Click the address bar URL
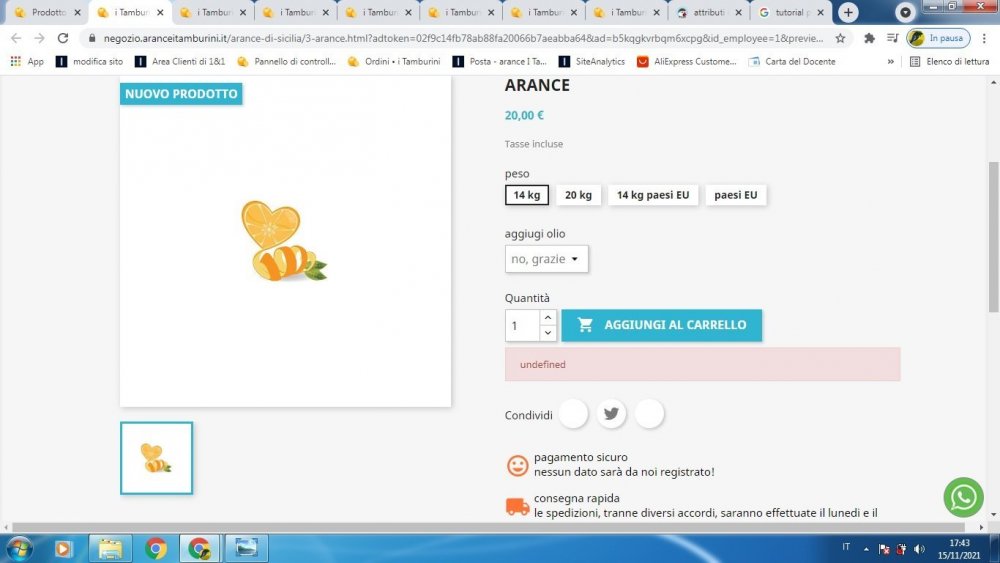Image resolution: width=1000 pixels, height=563 pixels. pos(463,38)
